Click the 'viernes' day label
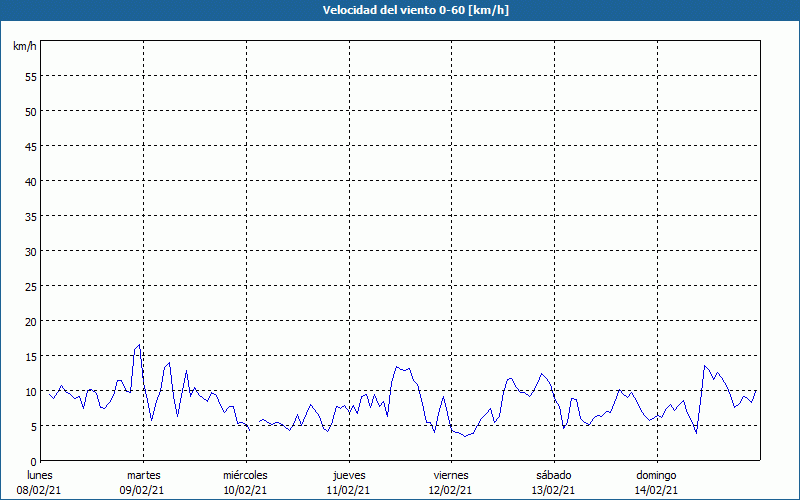Viewport: 800px width, 500px height. click(x=451, y=476)
